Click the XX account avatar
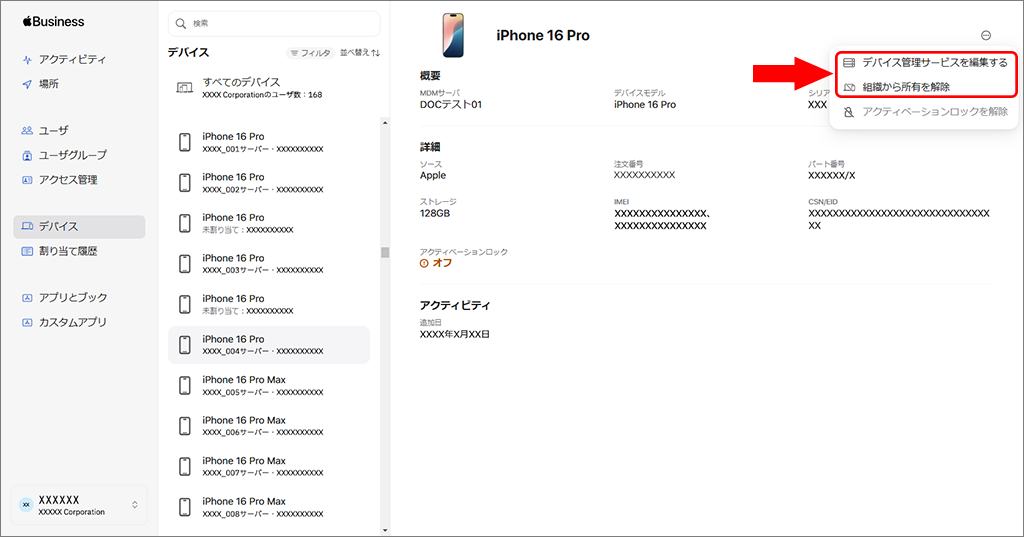 pos(26,505)
